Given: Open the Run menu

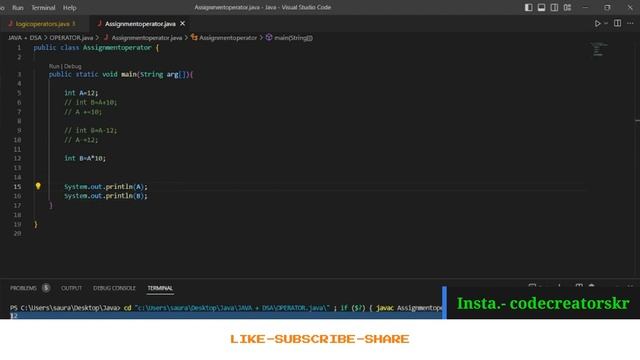Looking at the screenshot, I should [18, 8].
